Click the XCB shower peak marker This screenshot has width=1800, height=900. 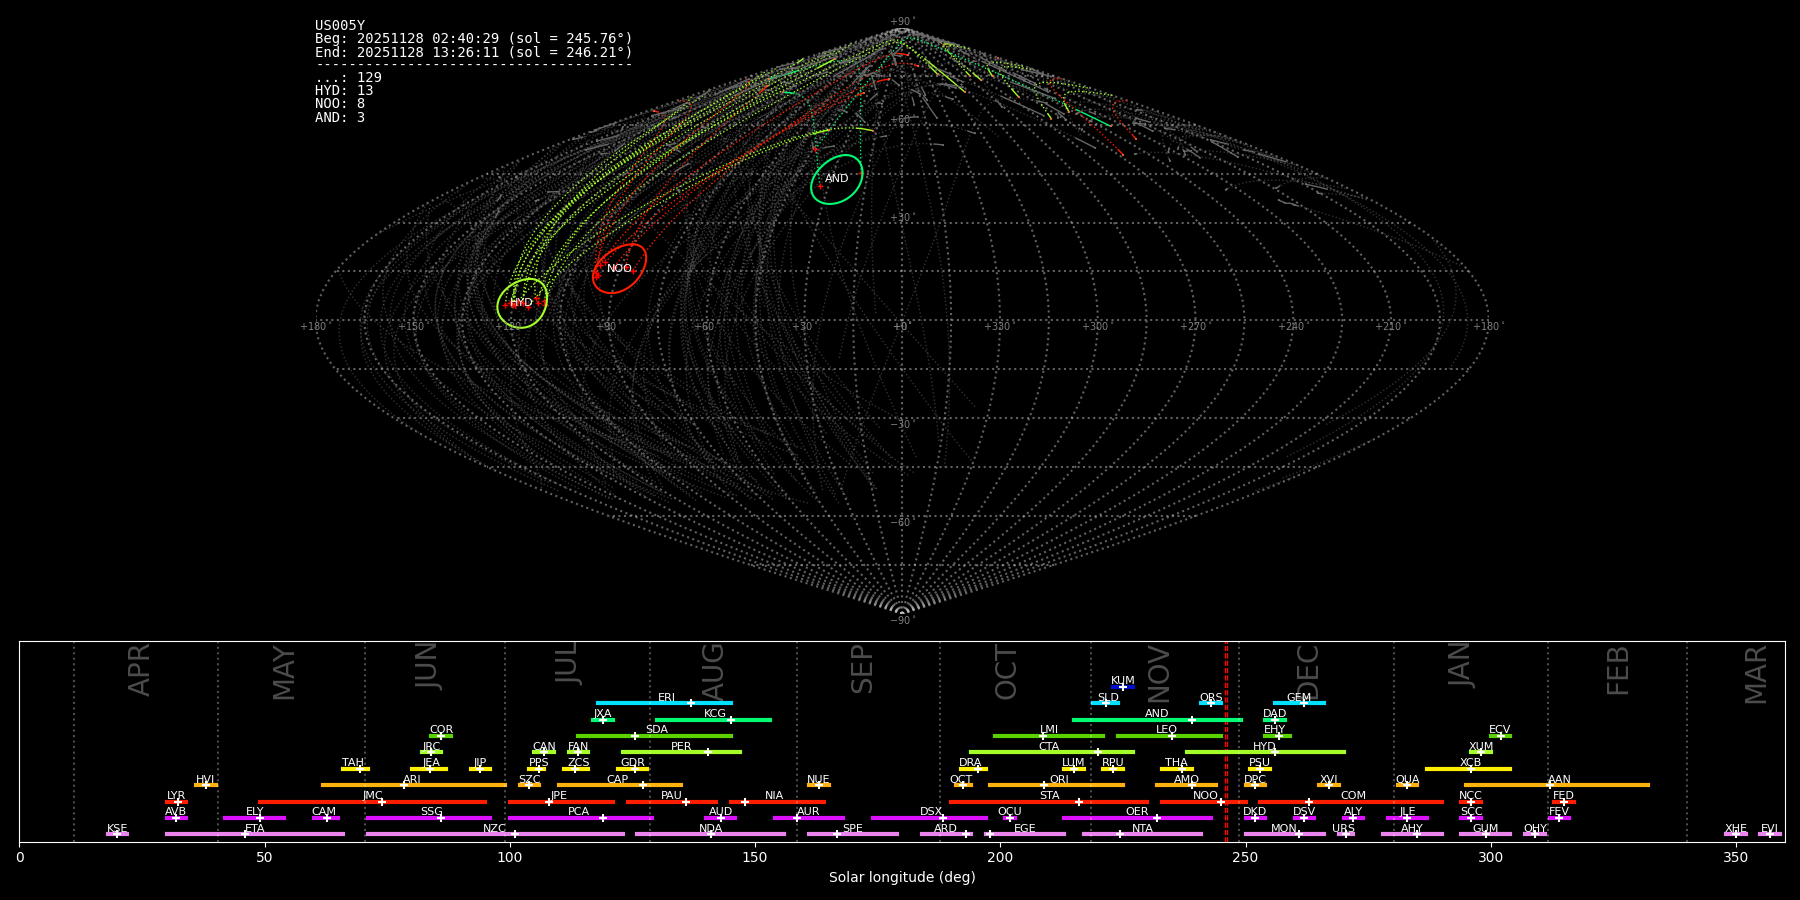pyautogui.click(x=1470, y=769)
